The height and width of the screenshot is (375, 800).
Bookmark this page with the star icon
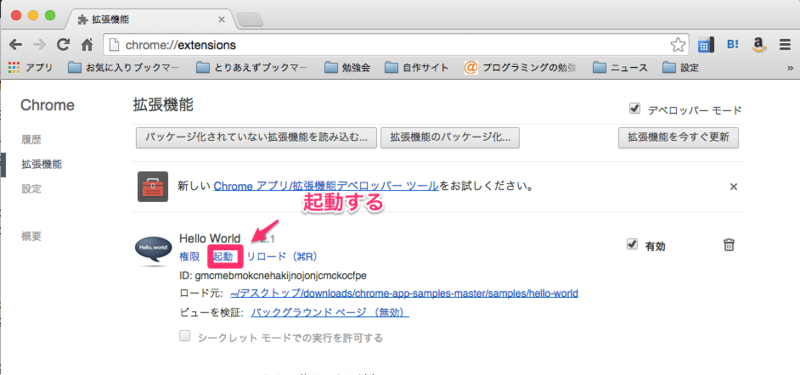tap(678, 45)
